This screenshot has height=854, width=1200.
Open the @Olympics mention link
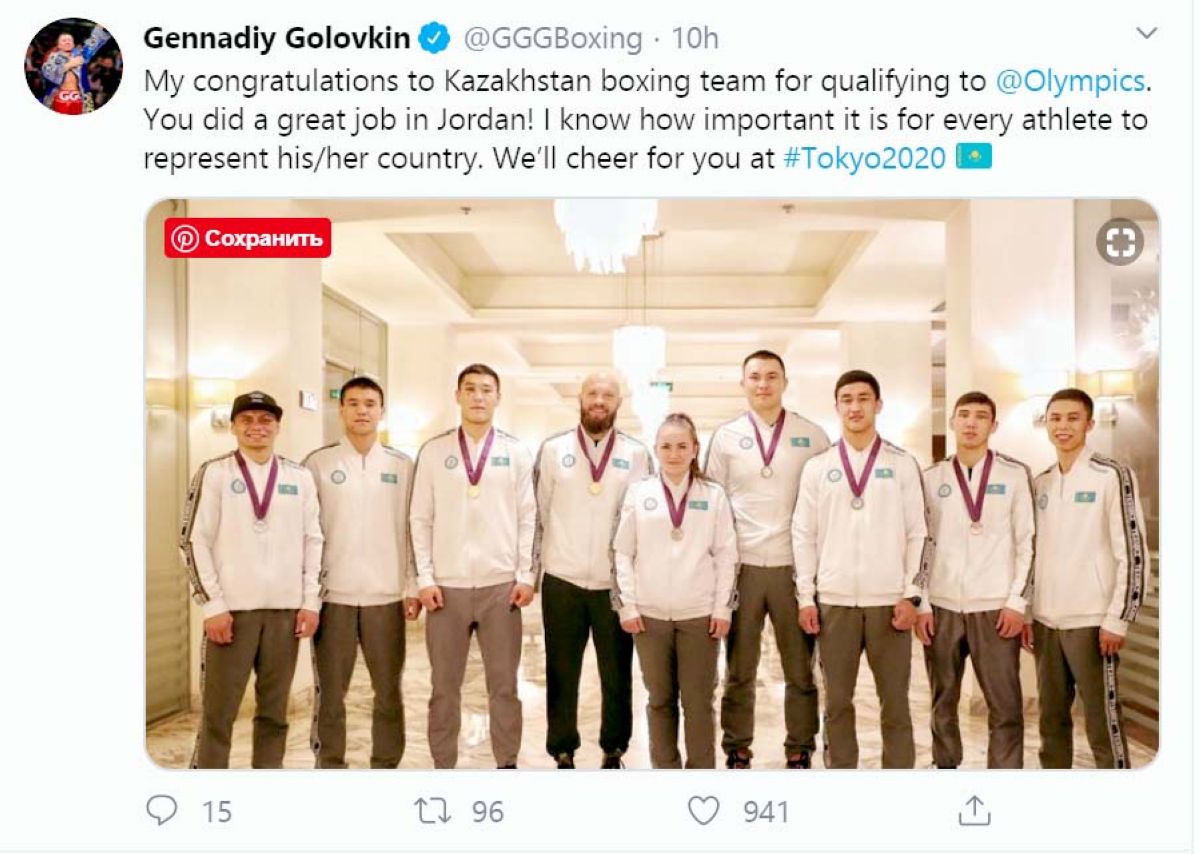click(1069, 81)
